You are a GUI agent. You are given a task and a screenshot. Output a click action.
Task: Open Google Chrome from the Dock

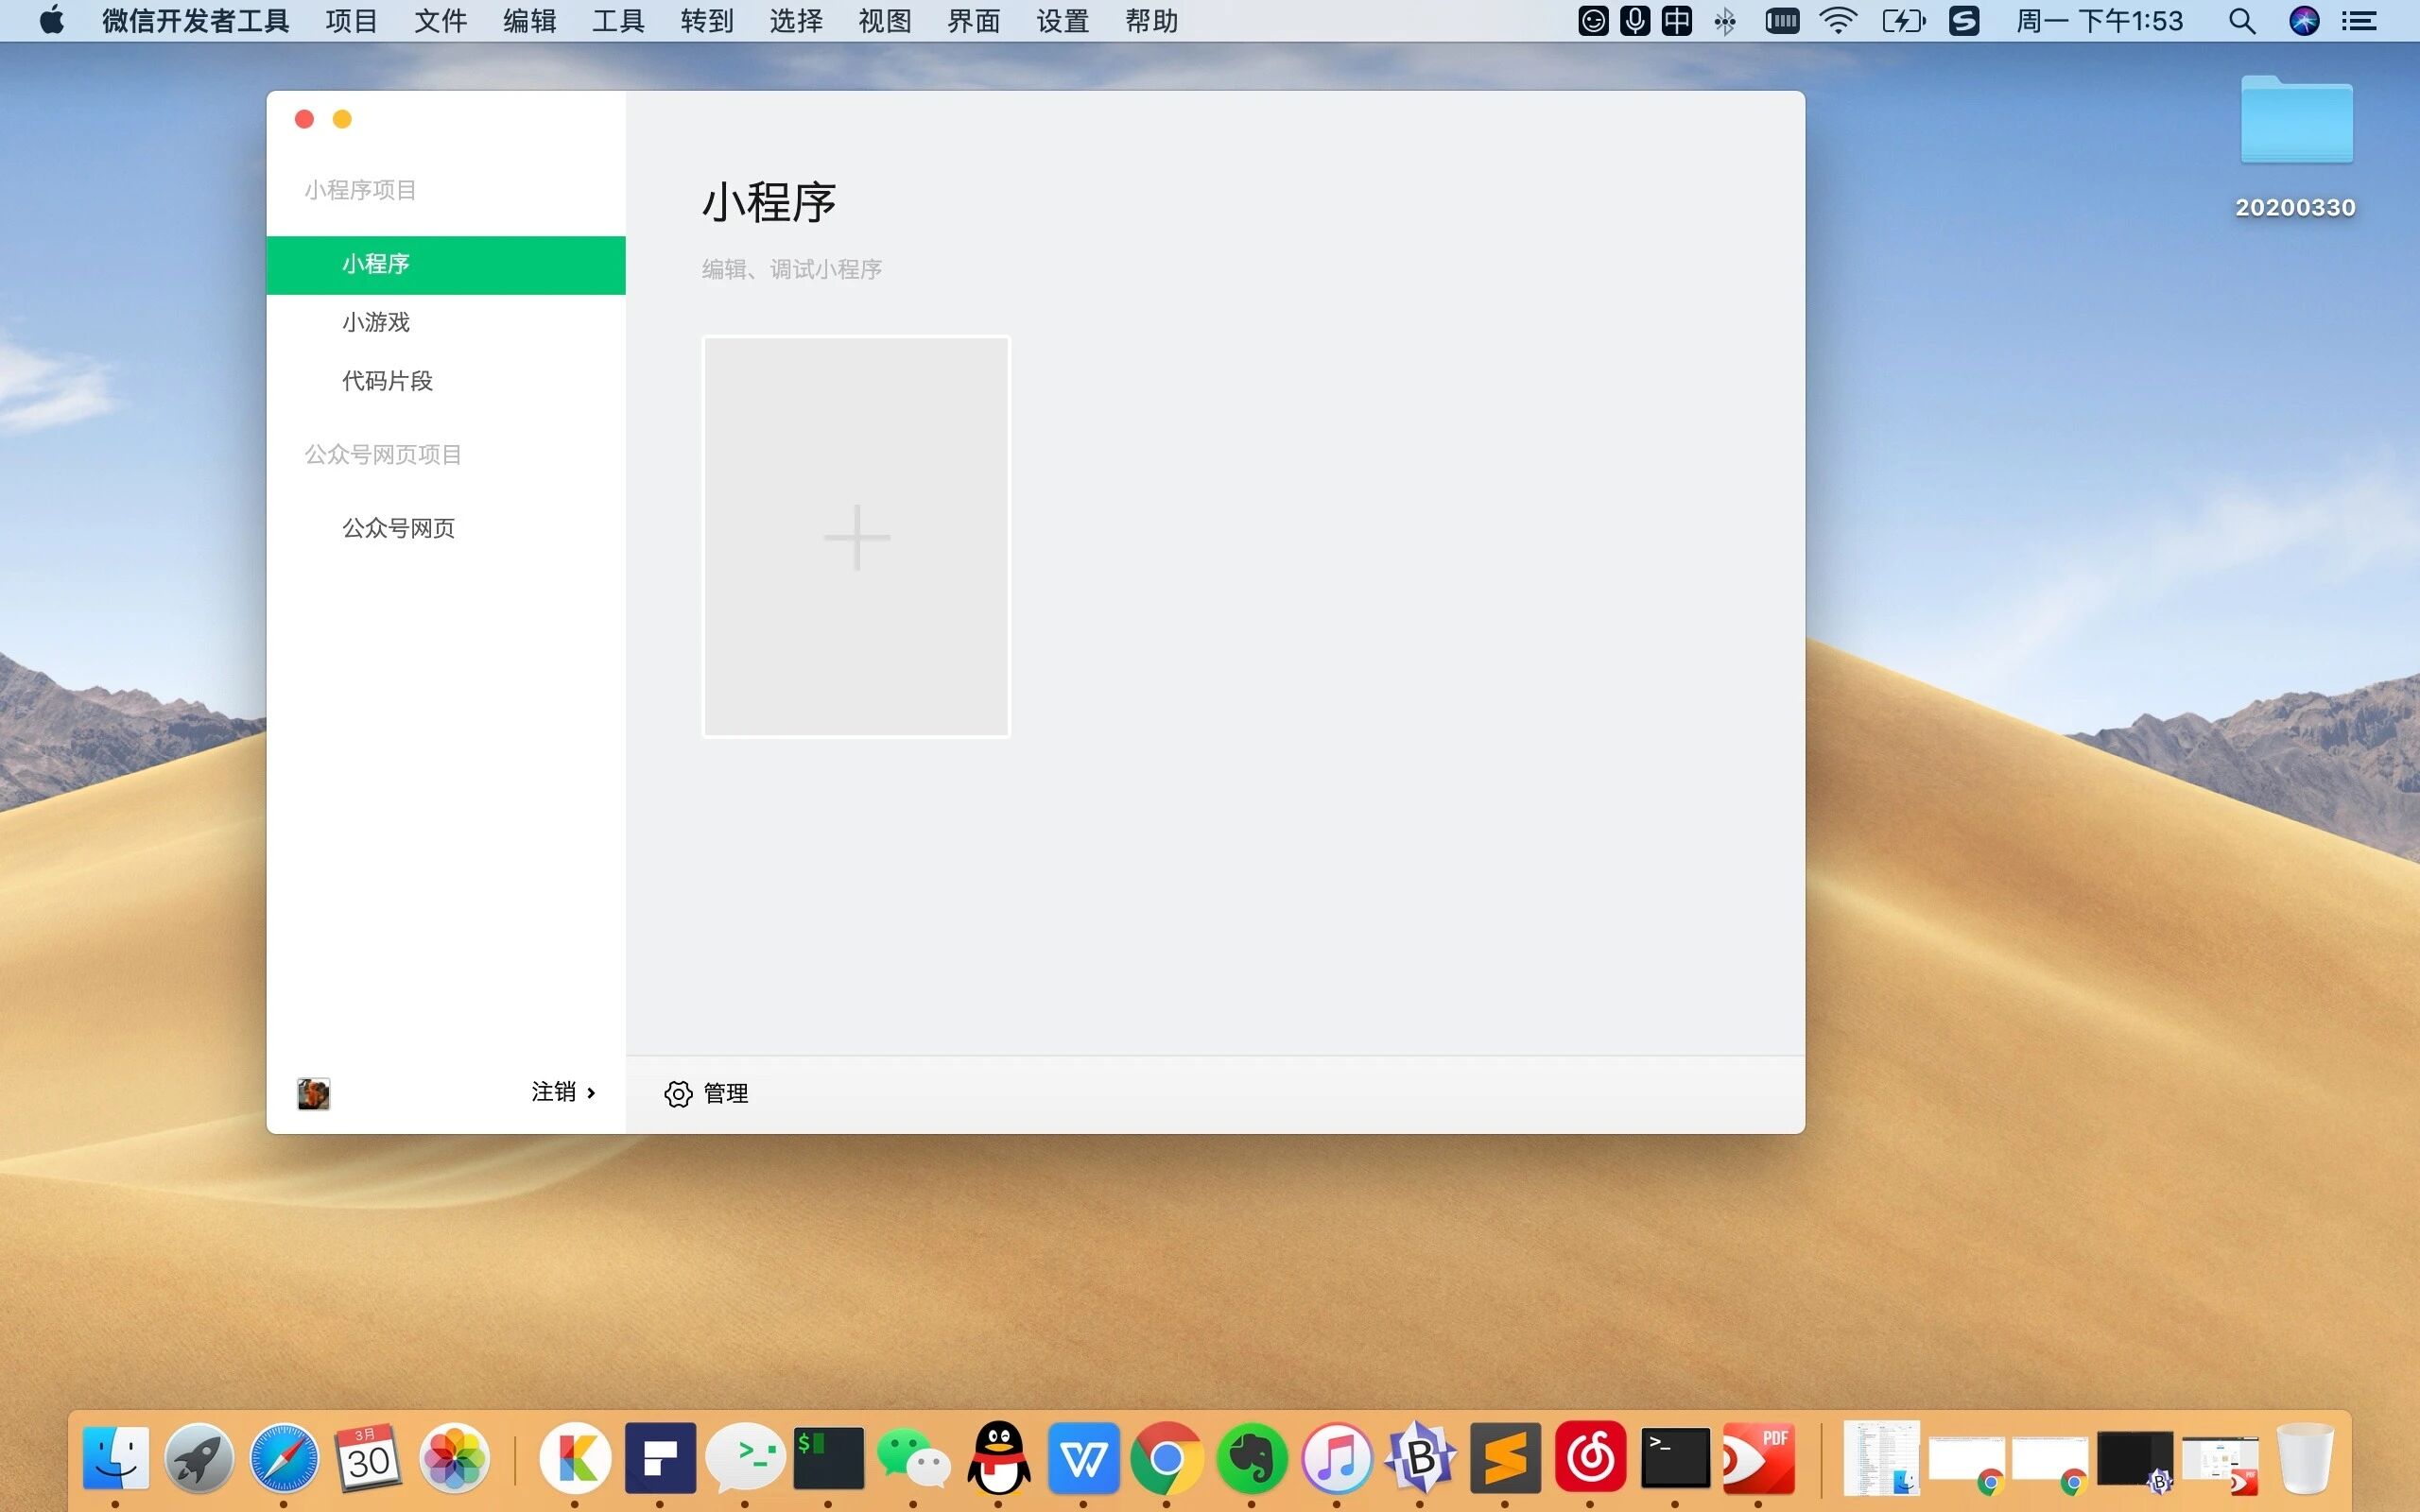pyautogui.click(x=1166, y=1457)
